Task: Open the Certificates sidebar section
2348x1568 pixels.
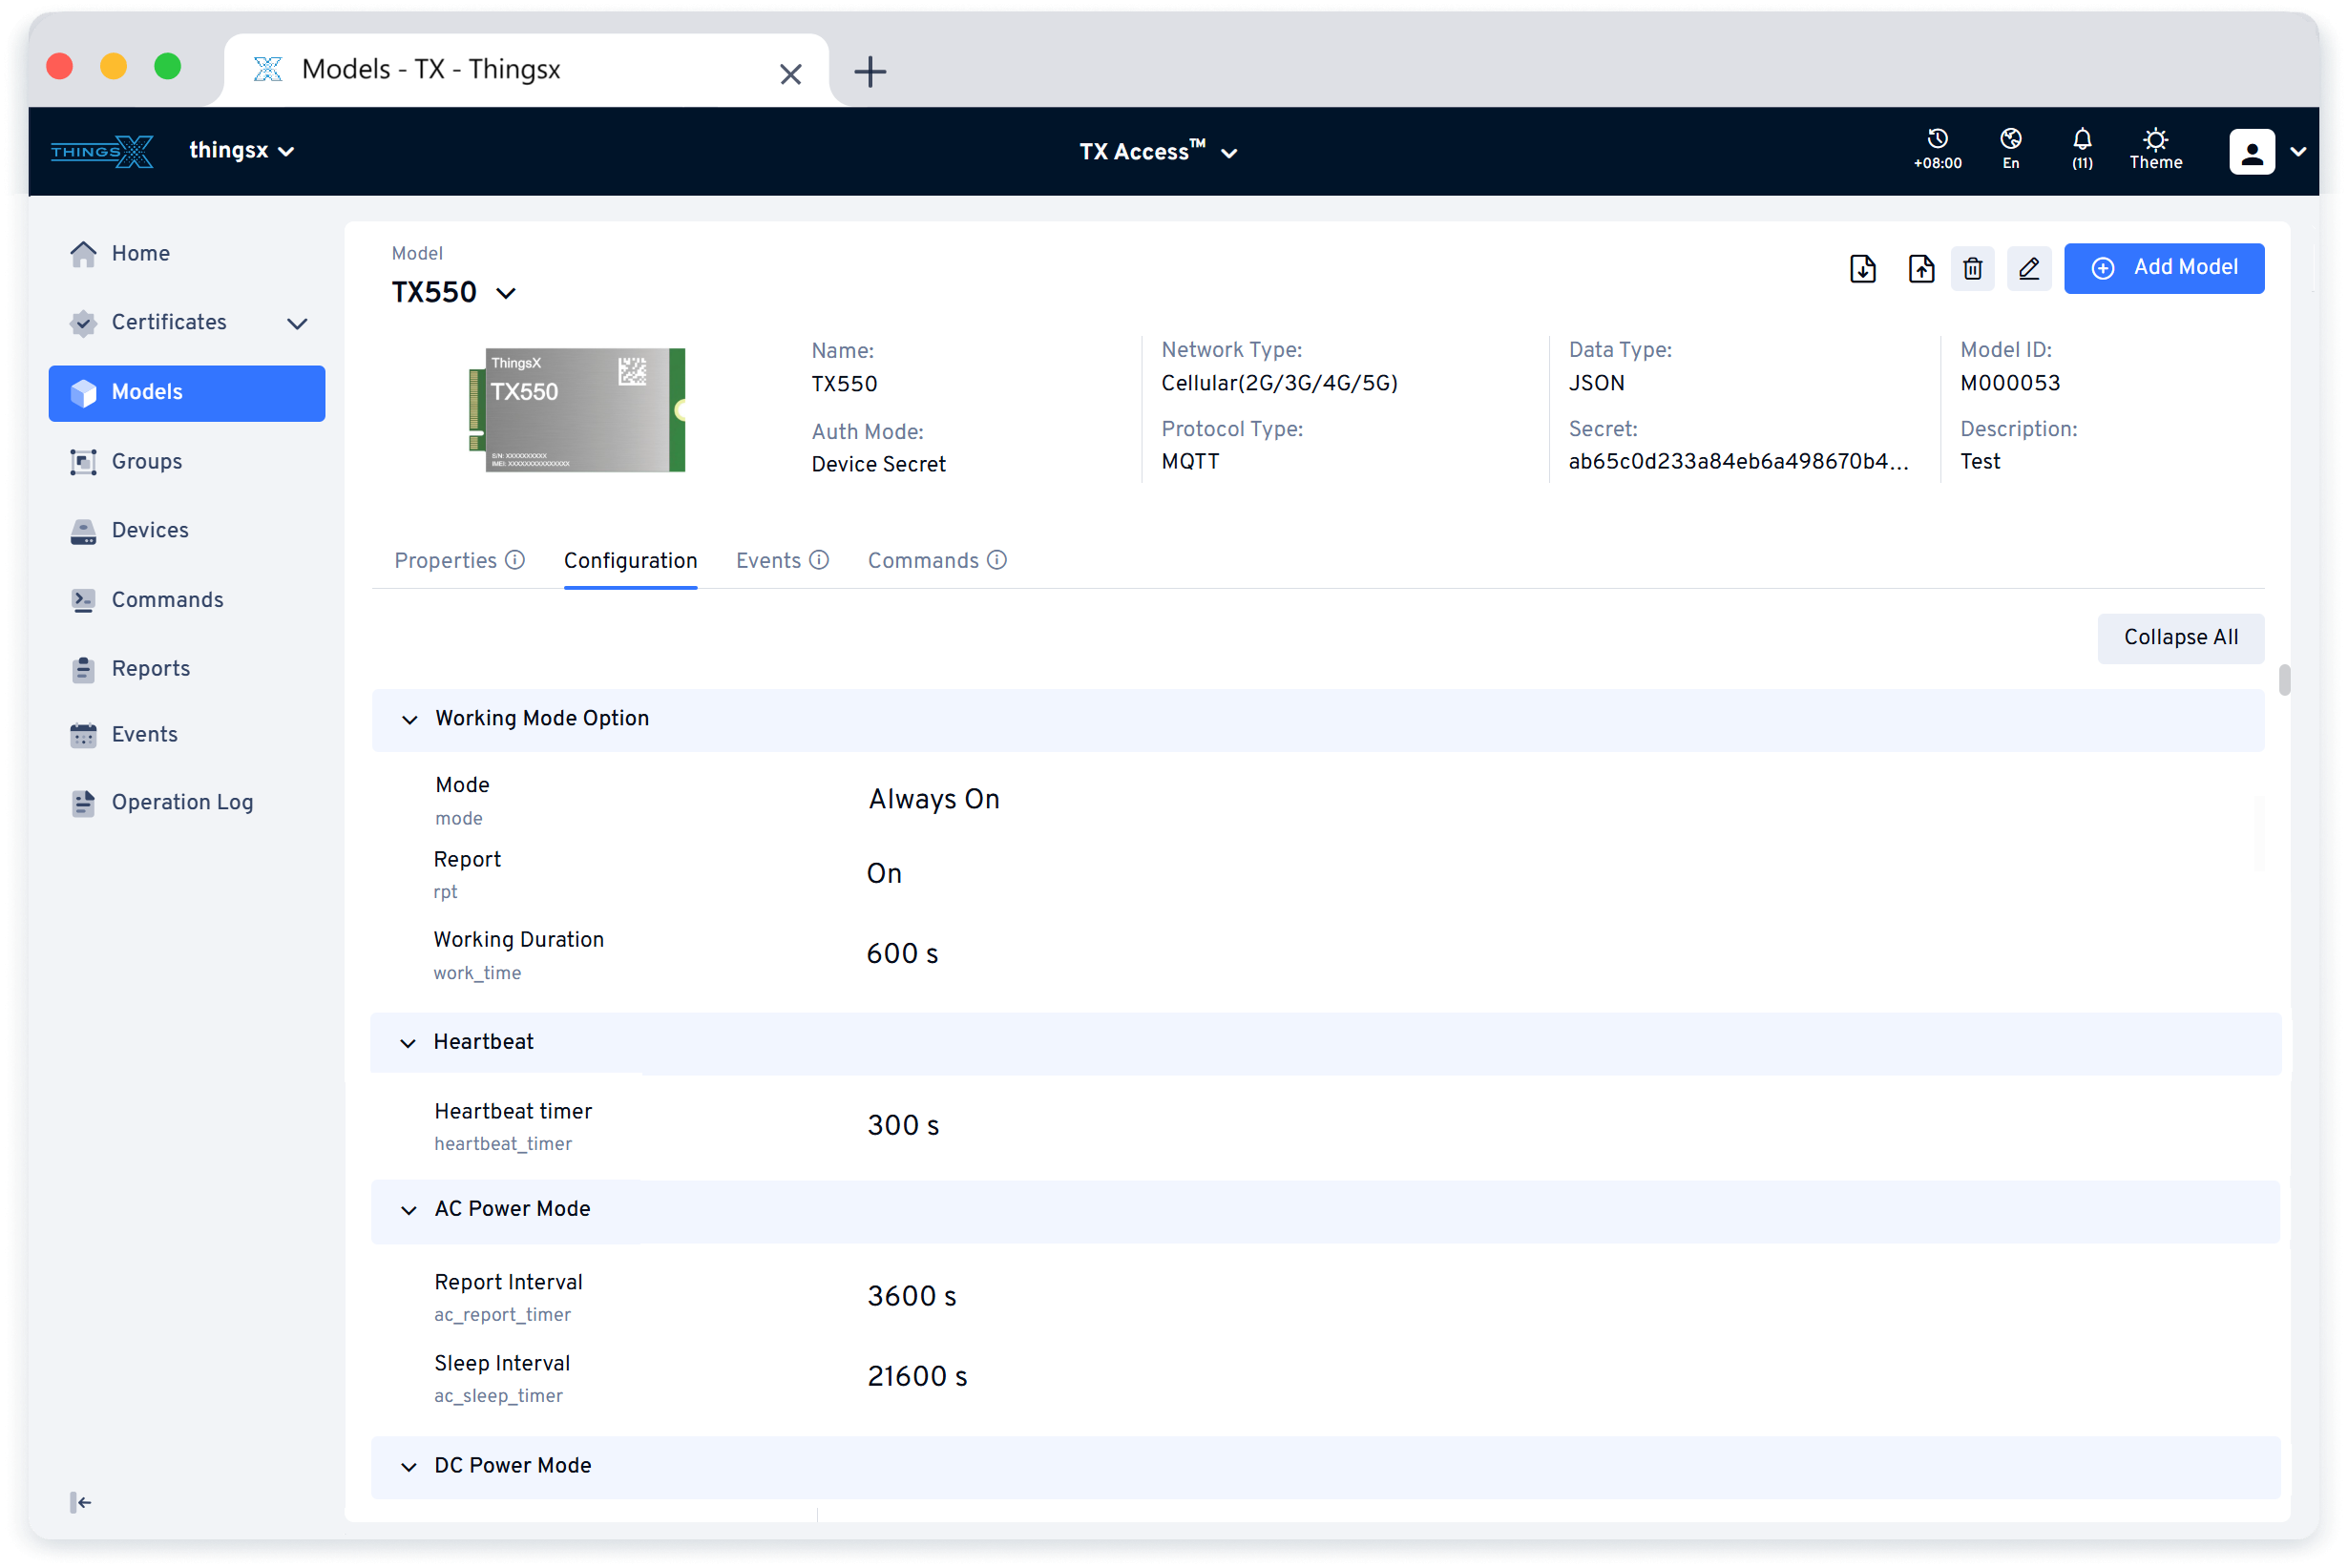Action: click(x=186, y=322)
